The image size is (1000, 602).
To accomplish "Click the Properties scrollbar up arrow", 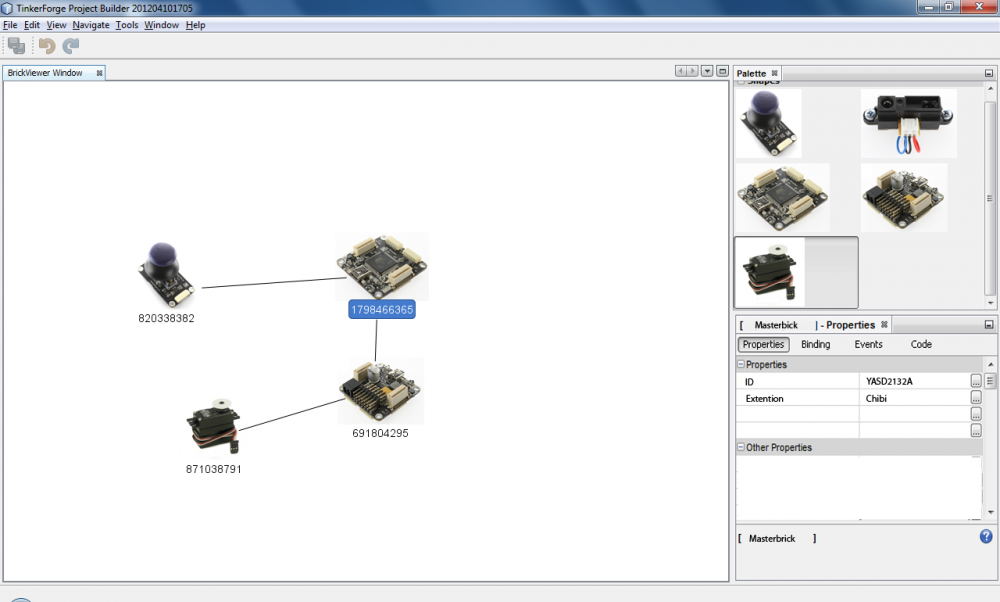I will tap(990, 364).
